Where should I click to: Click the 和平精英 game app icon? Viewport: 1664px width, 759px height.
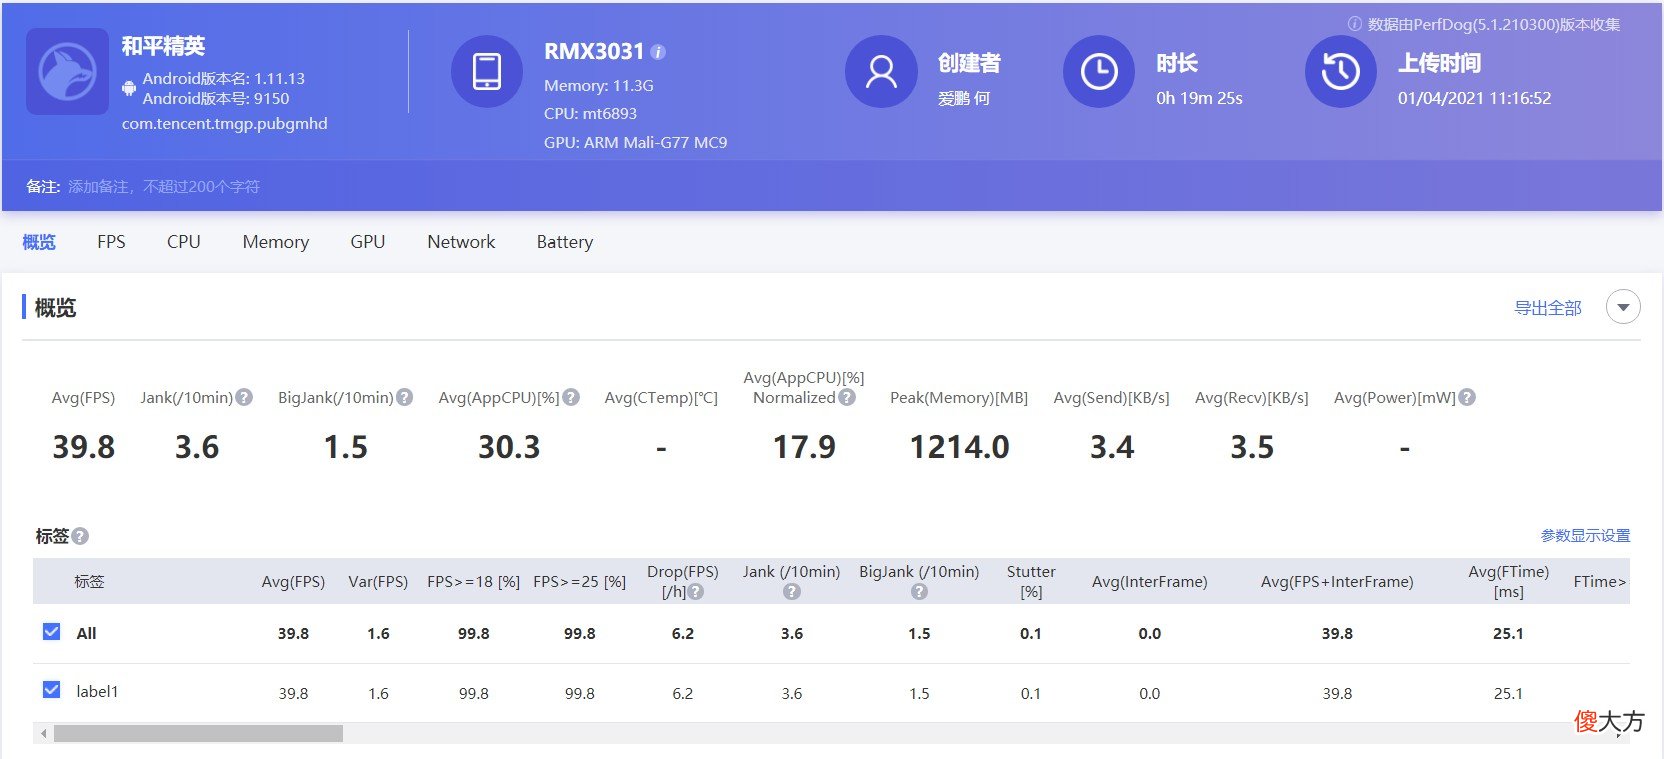coord(67,71)
